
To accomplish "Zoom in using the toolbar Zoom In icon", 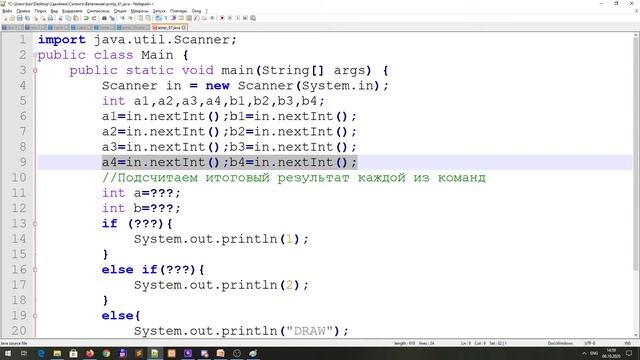I will tap(122, 18).
